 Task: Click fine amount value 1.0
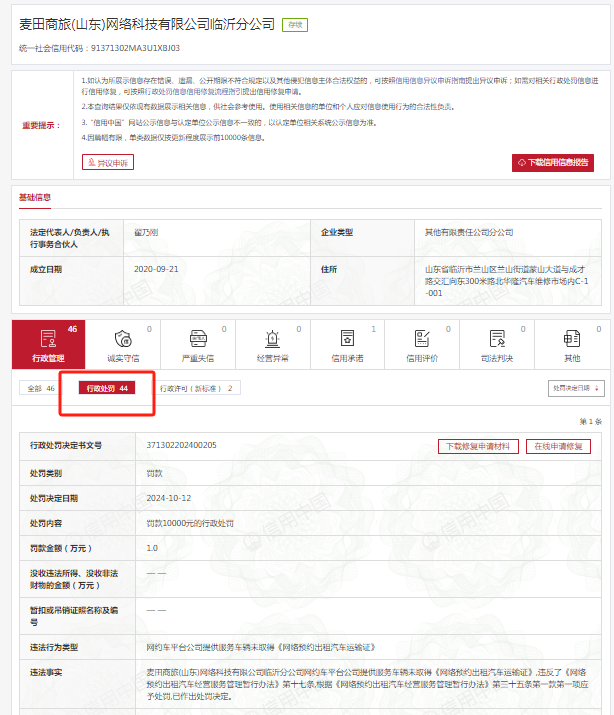152,548
